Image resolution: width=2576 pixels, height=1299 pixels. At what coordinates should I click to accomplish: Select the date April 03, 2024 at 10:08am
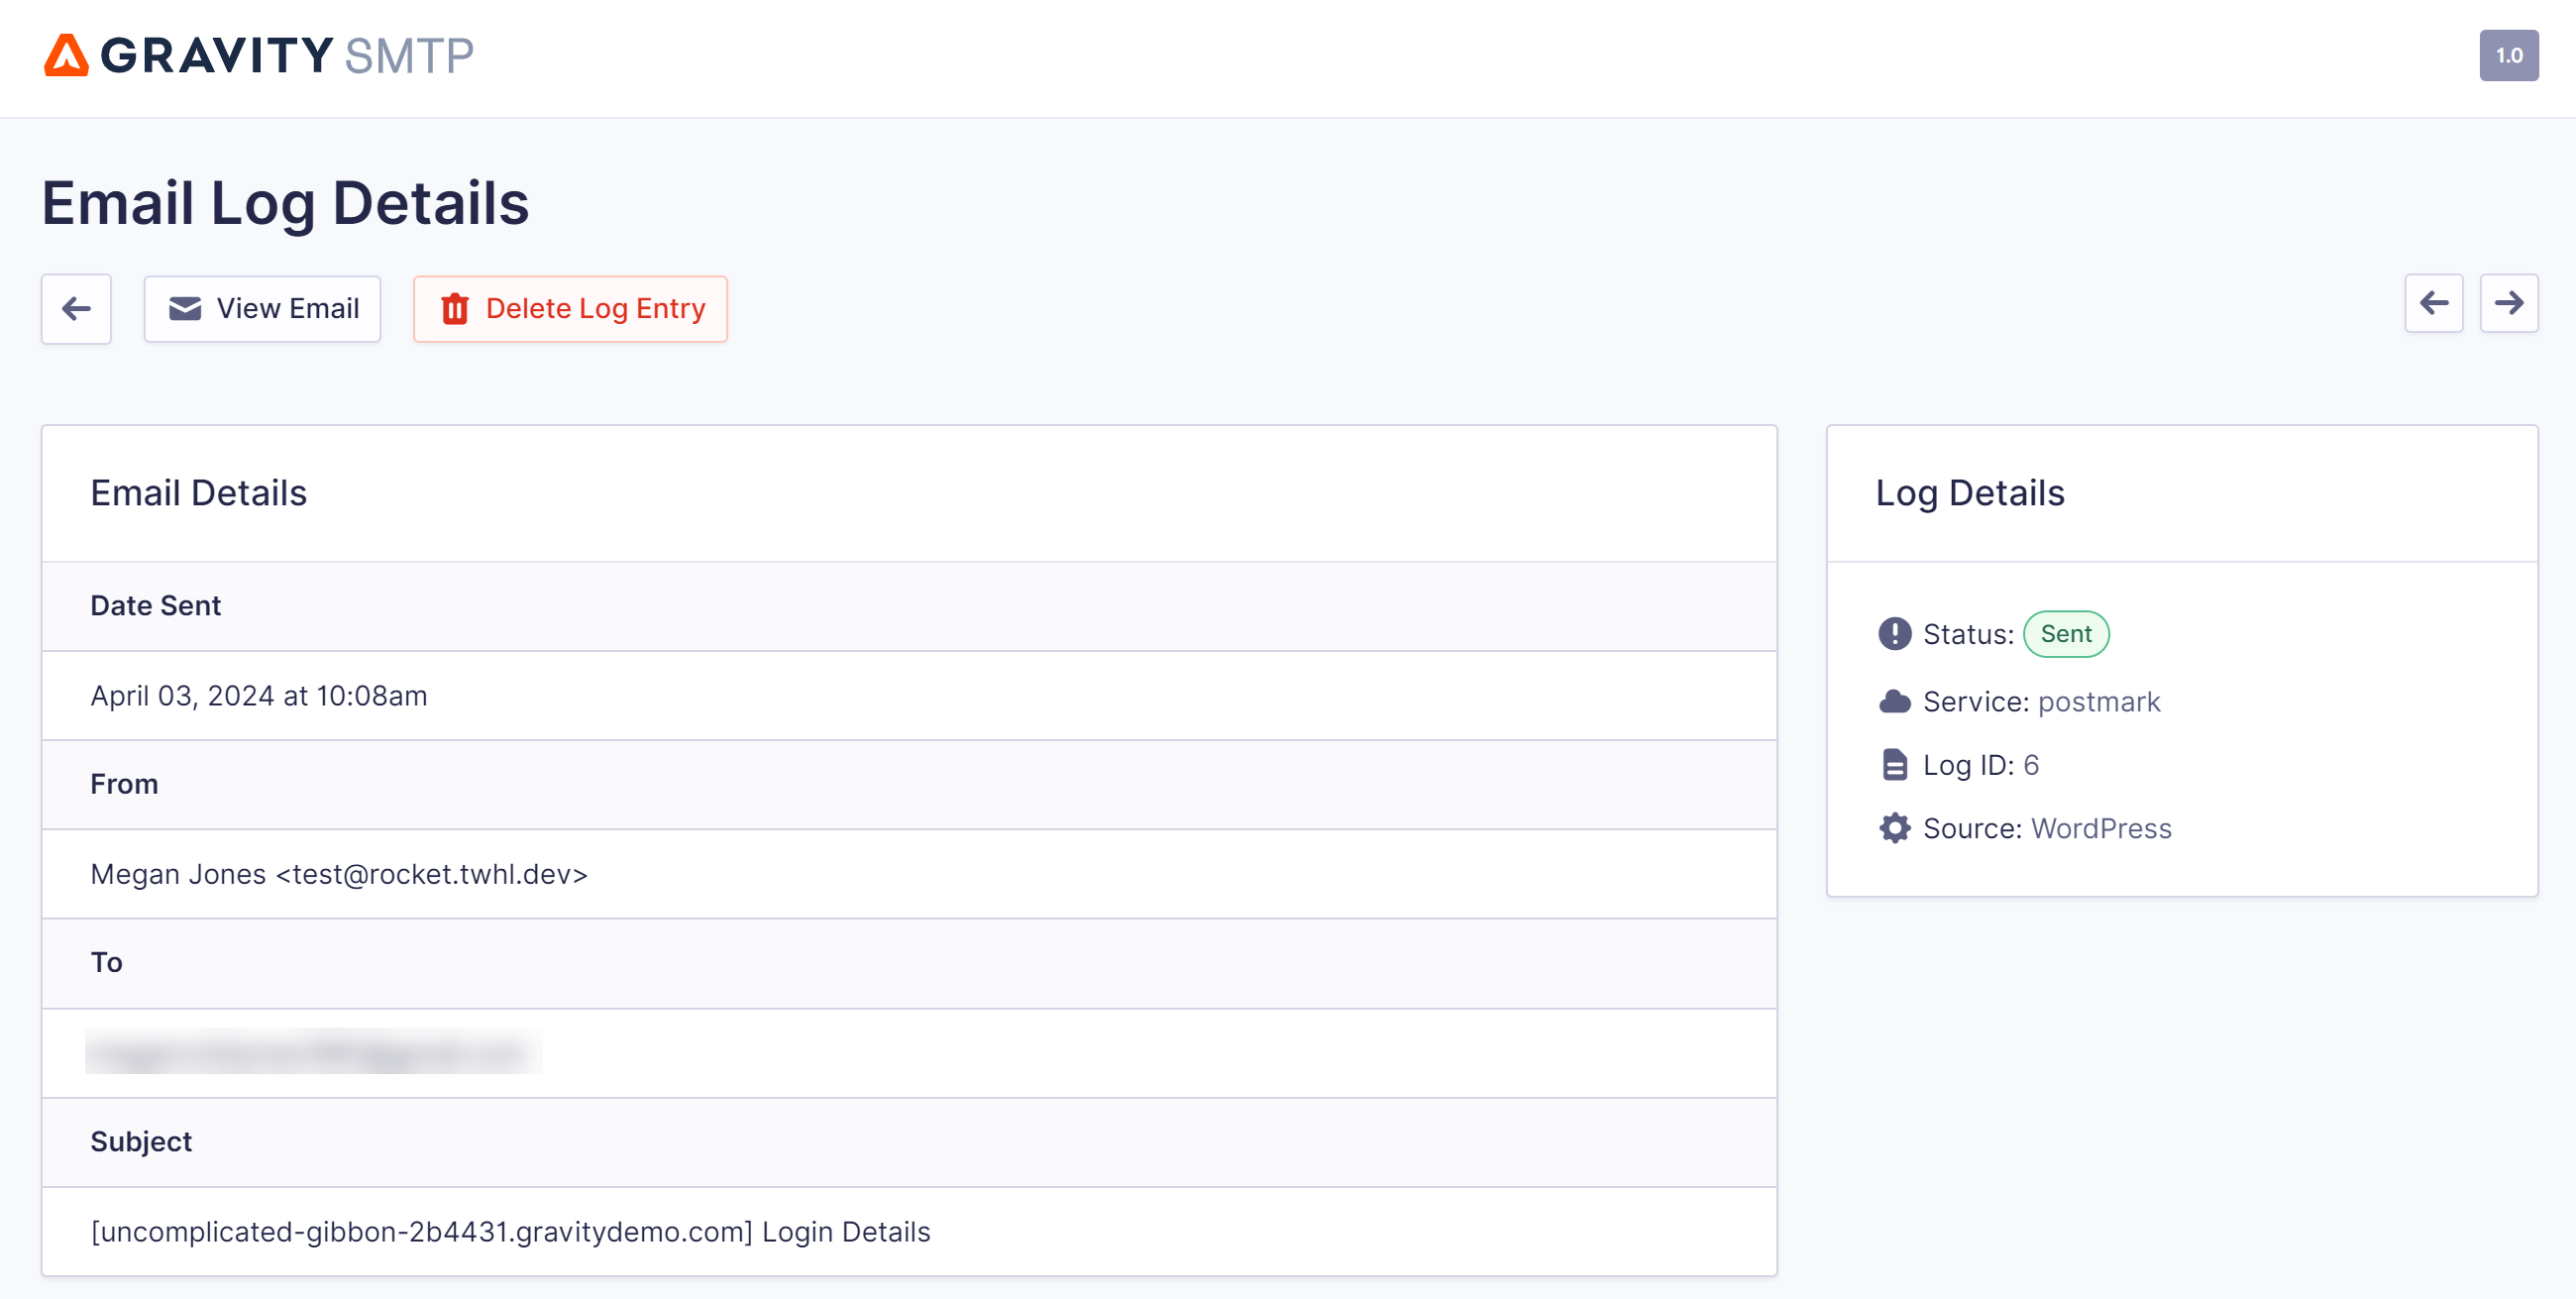pos(258,696)
